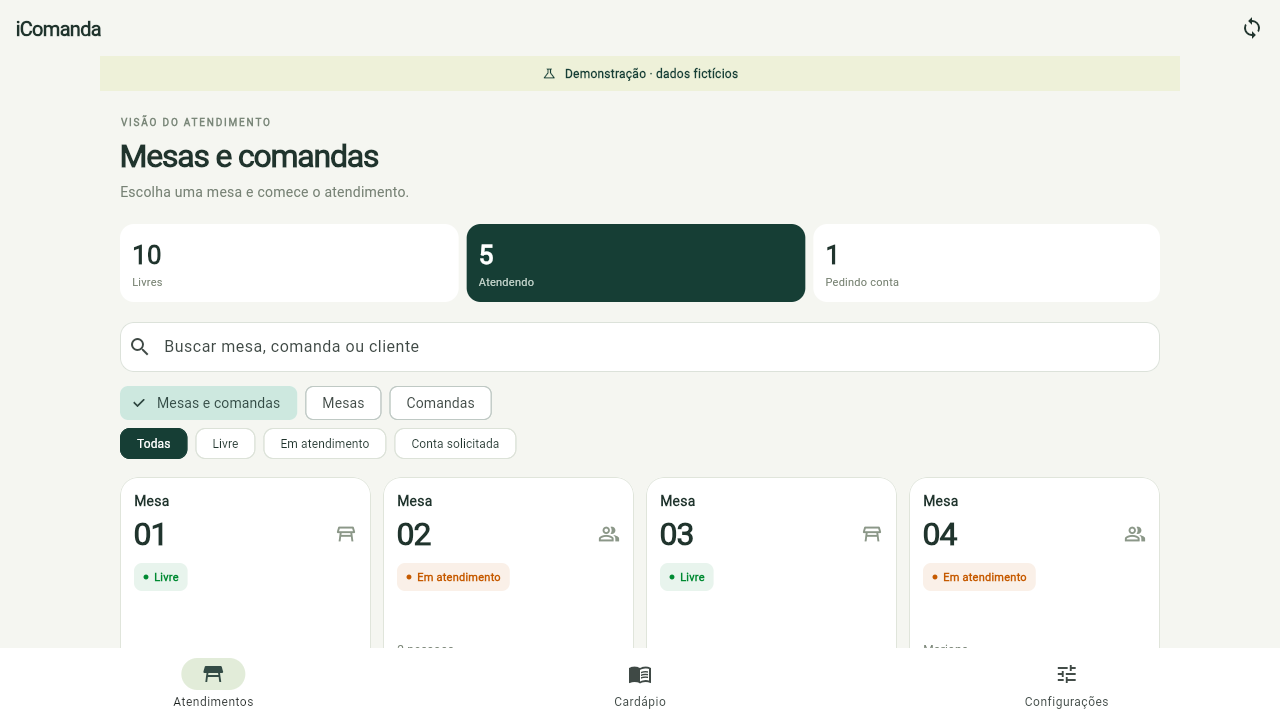Click 'Em atendimento' badge on Mesa 02
Viewport: 1280px width, 720px height.
(x=453, y=577)
